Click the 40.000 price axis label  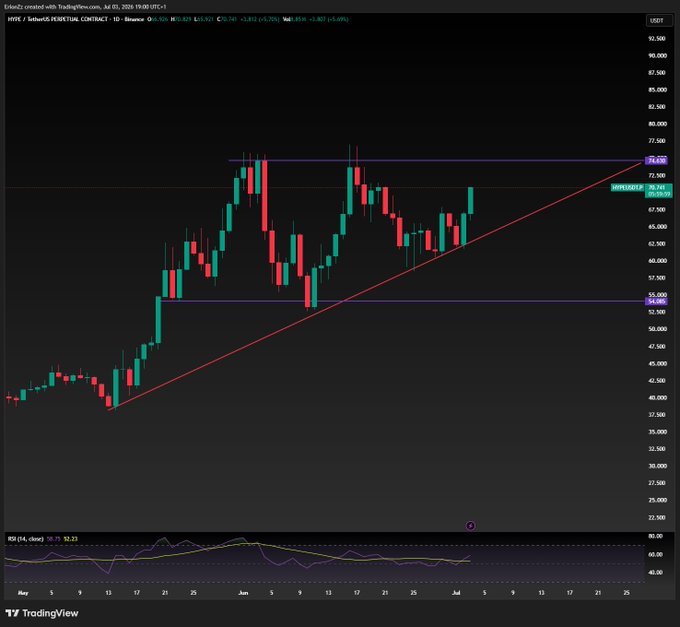pos(657,398)
